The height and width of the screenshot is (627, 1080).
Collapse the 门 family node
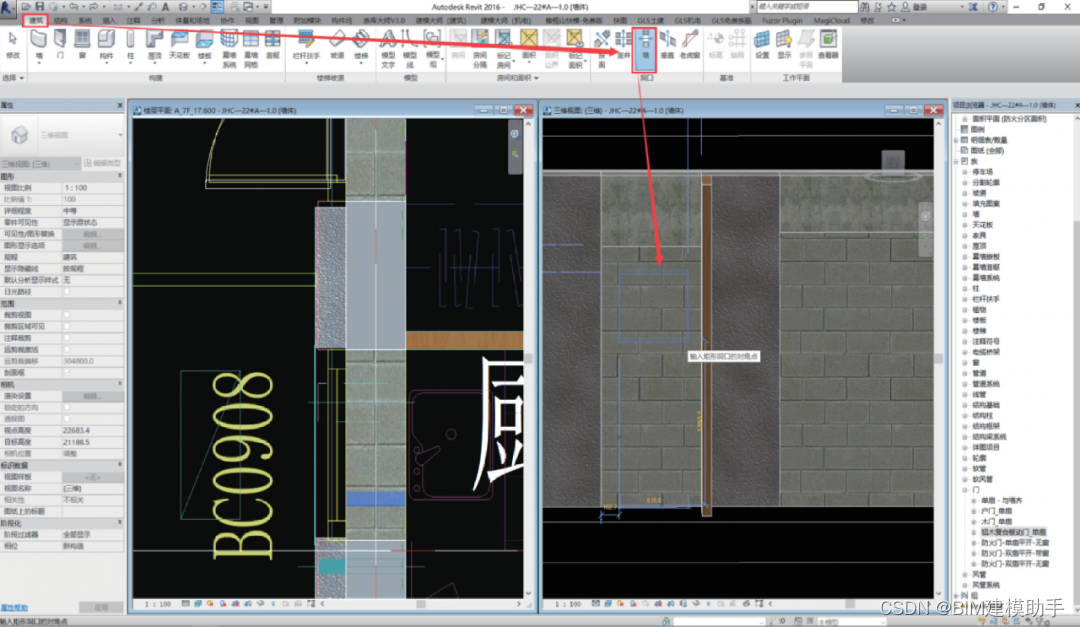pos(965,490)
